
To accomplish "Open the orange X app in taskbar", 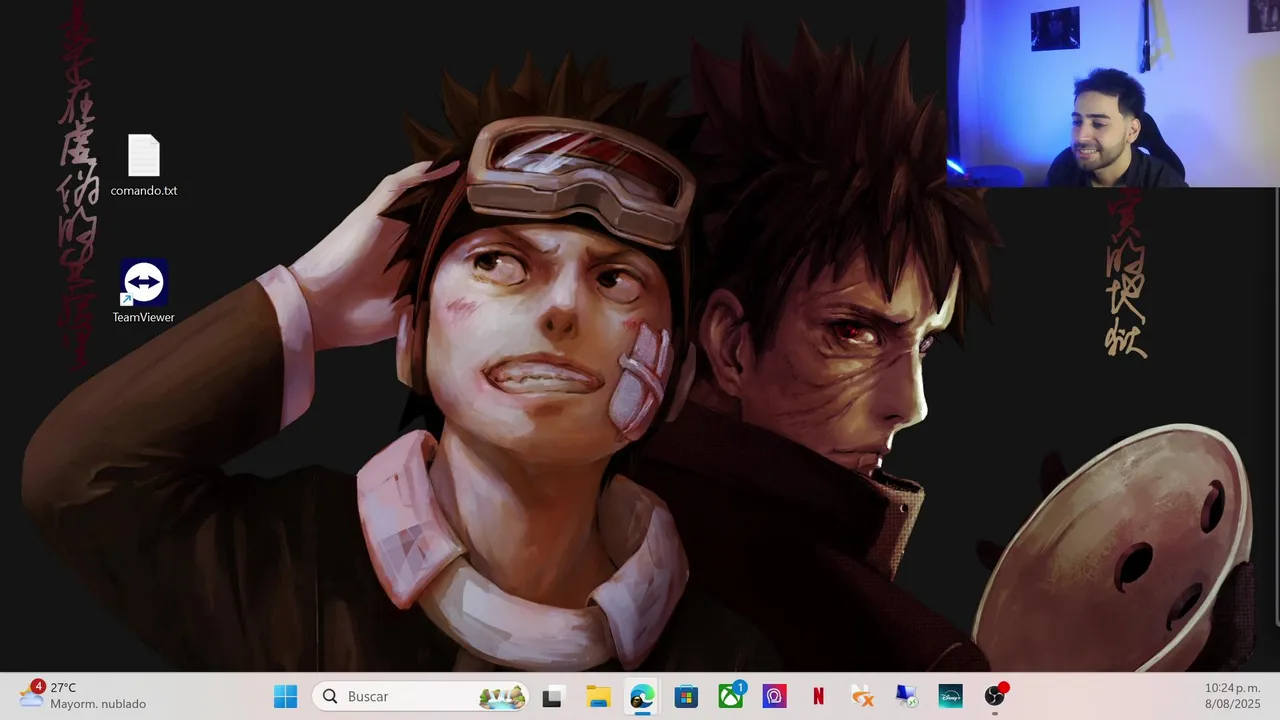I will tap(862, 696).
